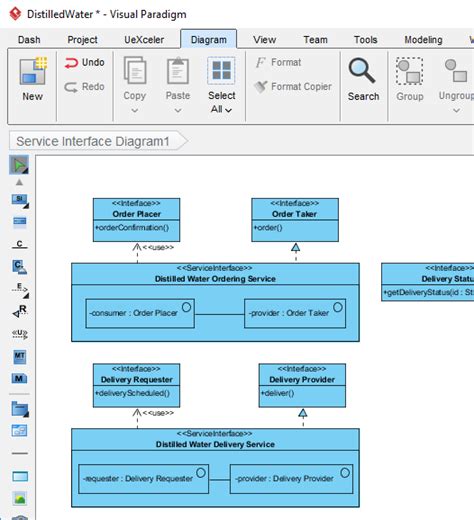
Task: Select the Diagram ribbon tab
Action: [209, 40]
